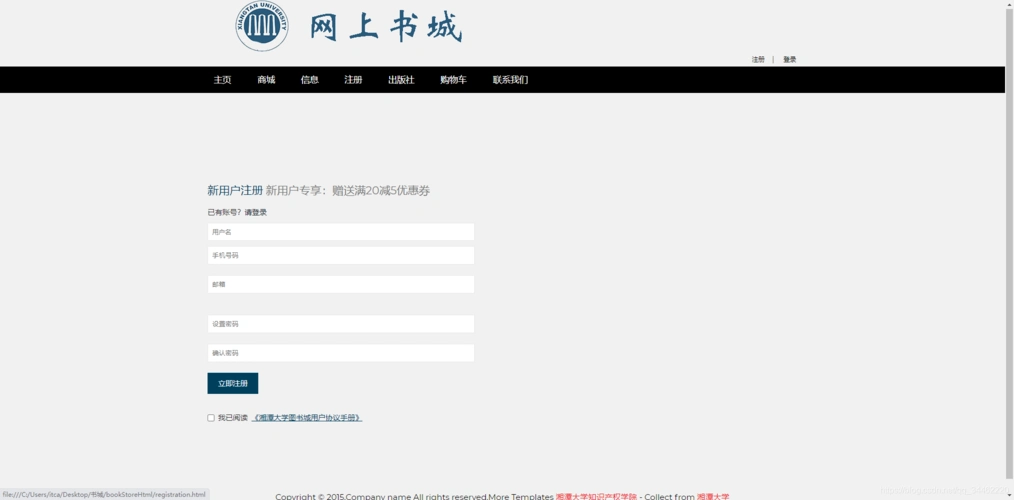The height and width of the screenshot is (500, 1014).
Task: Tick the 我已阅读 agreement checkbox
Action: (211, 418)
